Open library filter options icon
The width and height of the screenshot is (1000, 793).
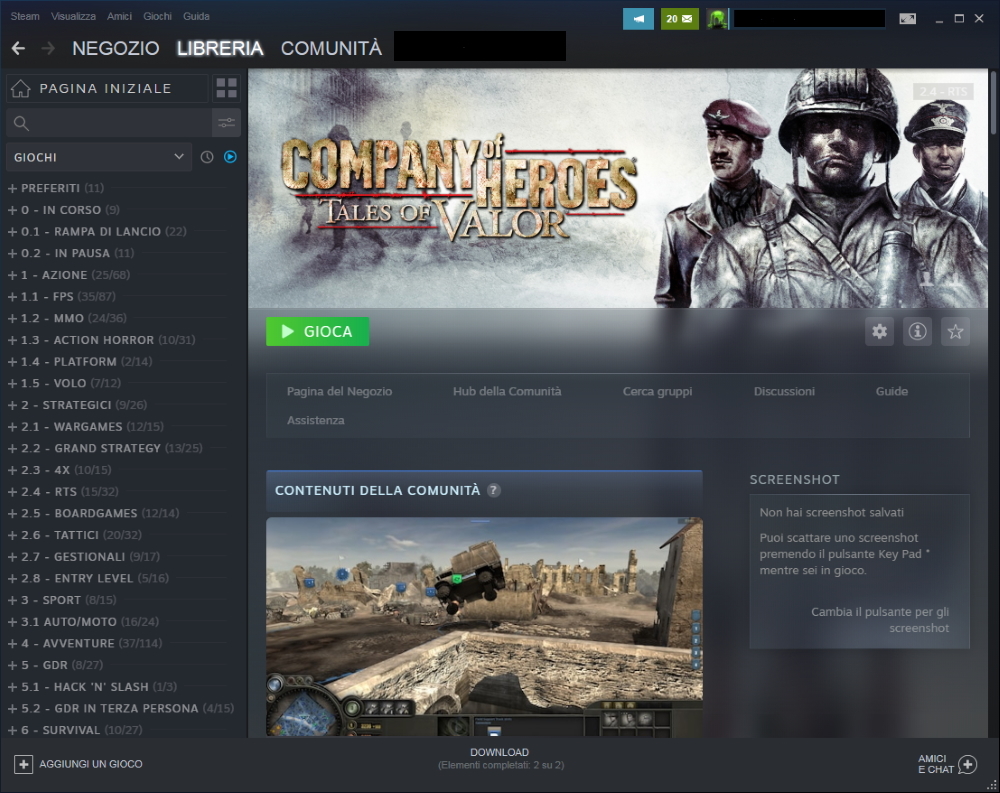pos(227,122)
